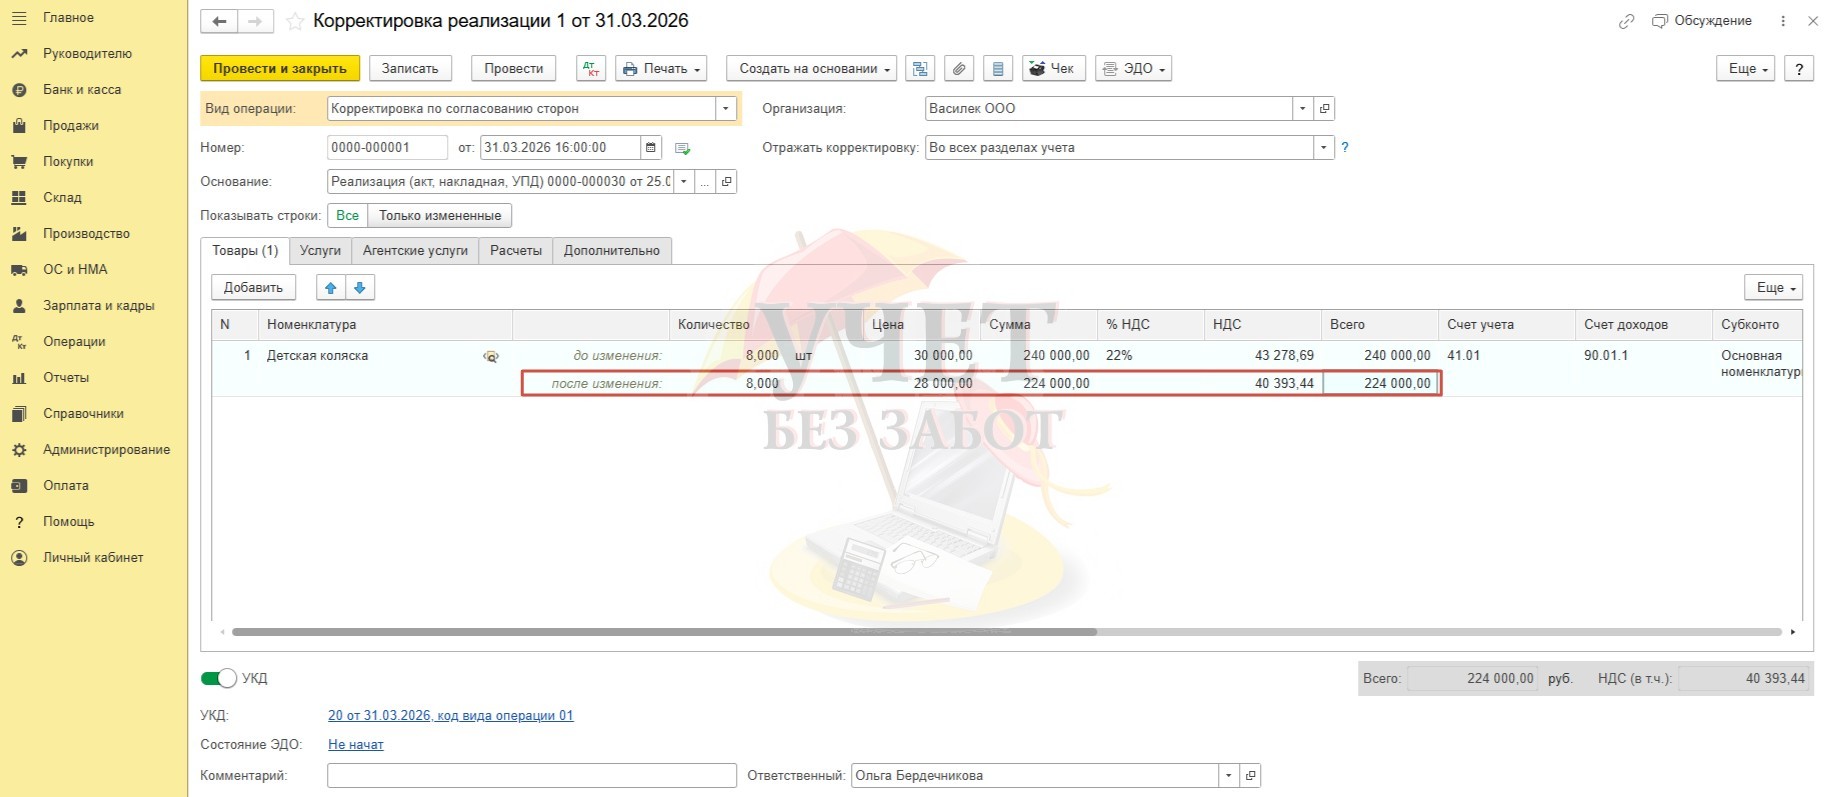Open Организация dropdown list
This screenshot has height=797, width=1826.
click(1302, 108)
